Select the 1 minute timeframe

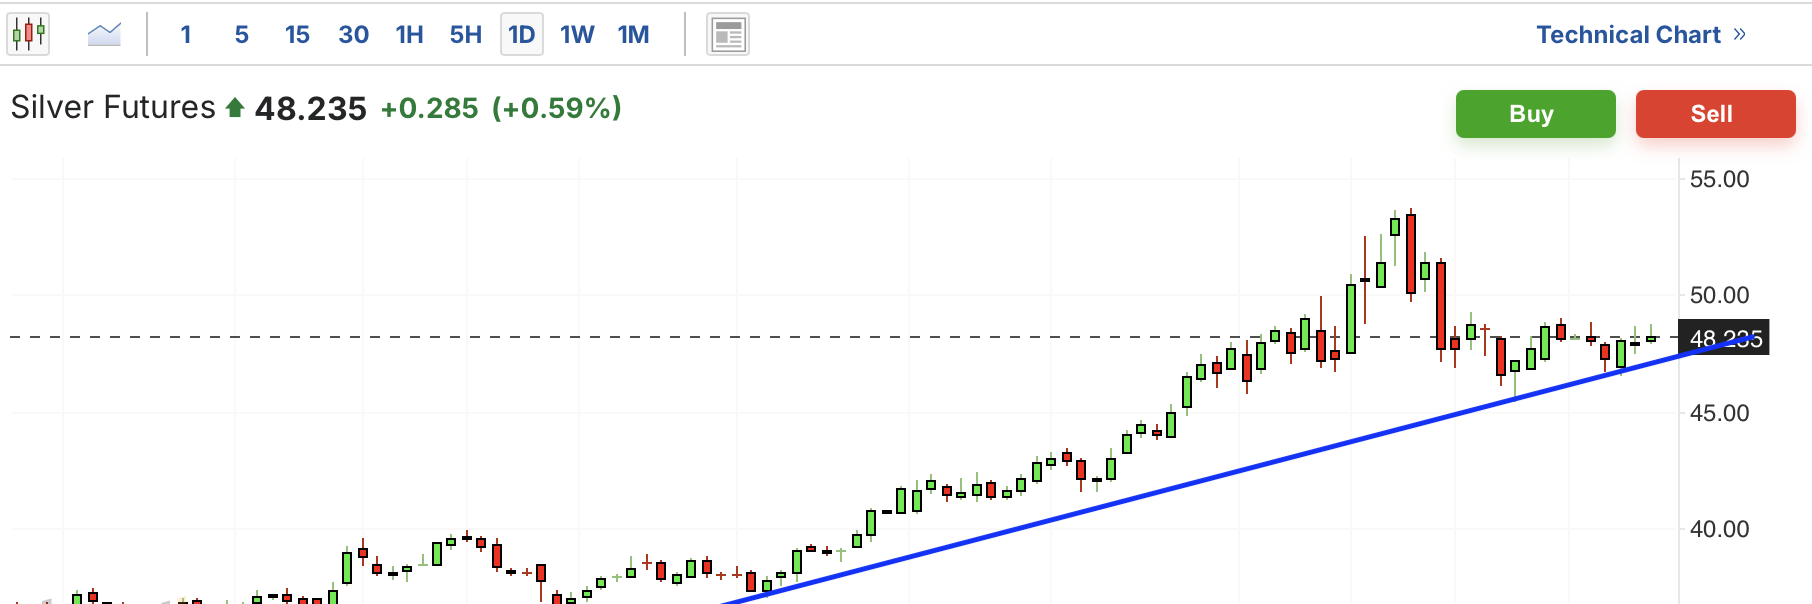tap(186, 35)
